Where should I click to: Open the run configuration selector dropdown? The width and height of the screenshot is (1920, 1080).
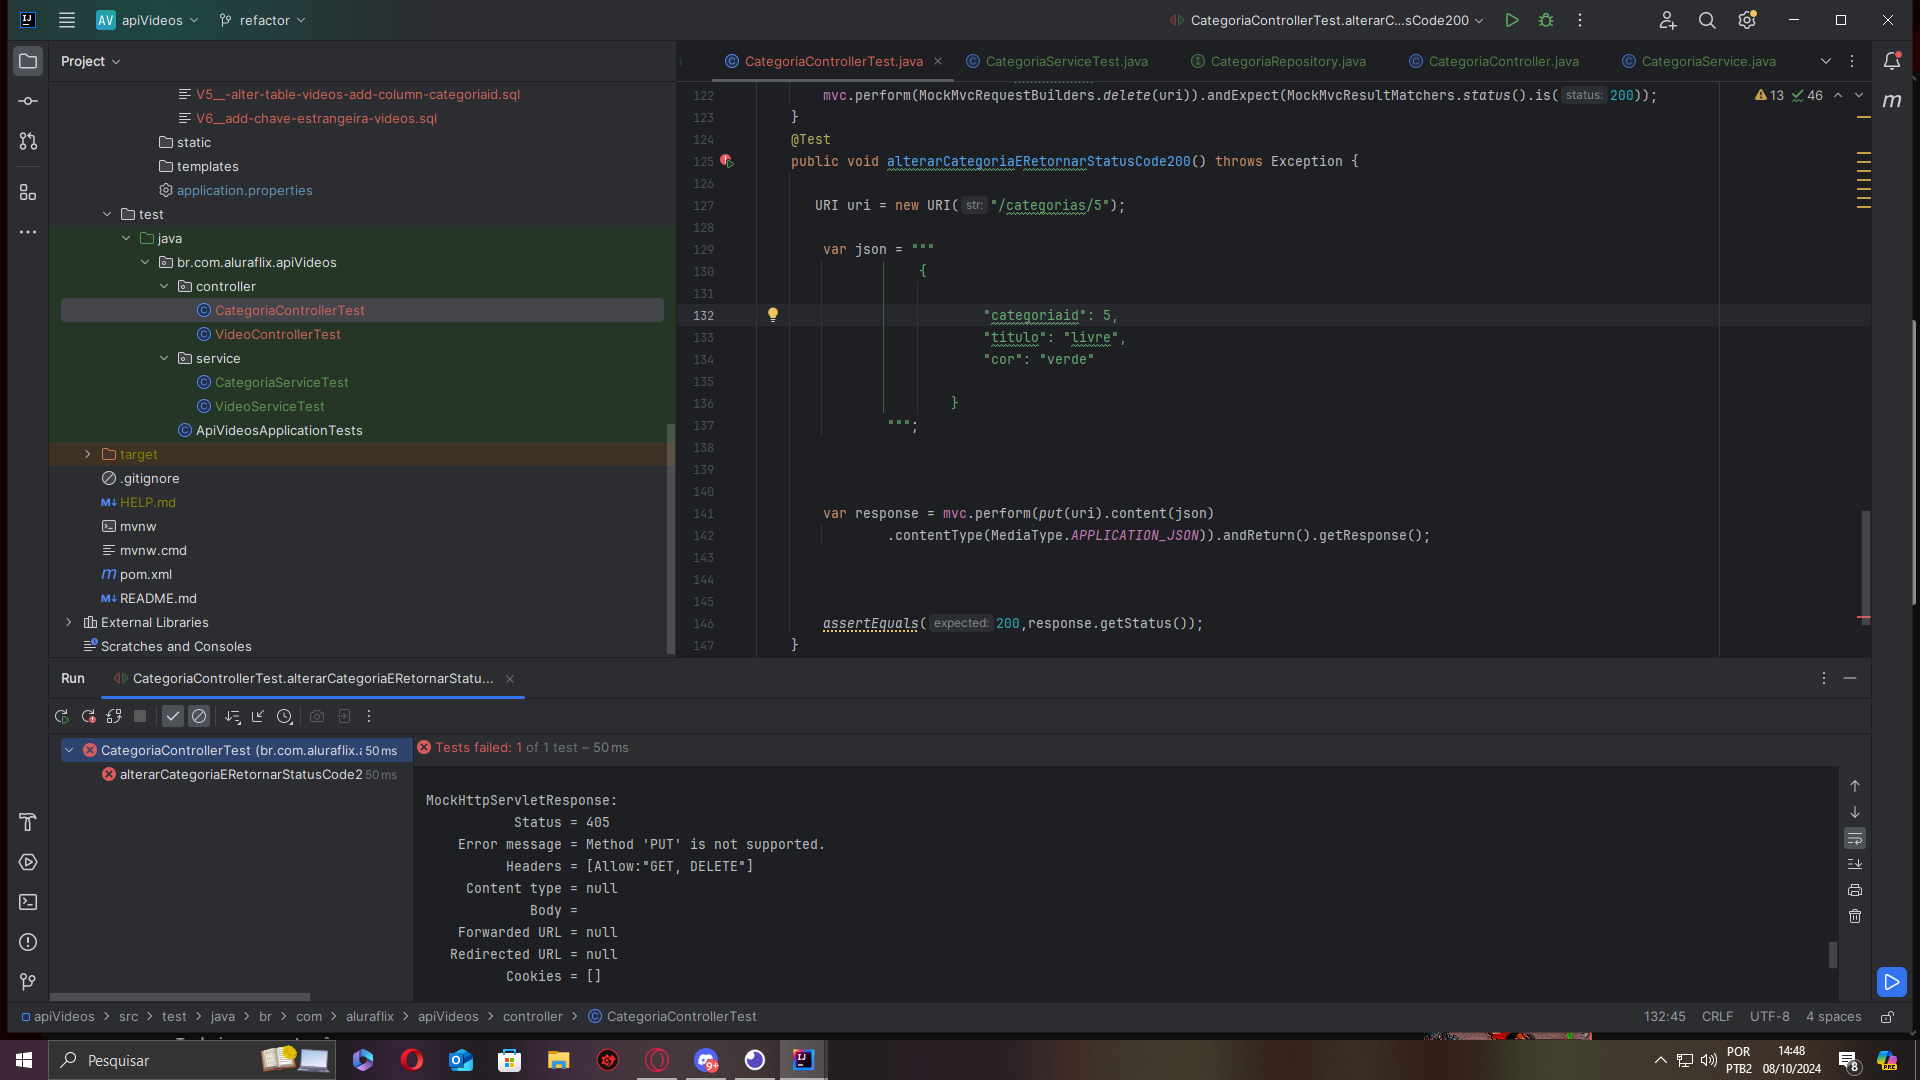[1327, 20]
